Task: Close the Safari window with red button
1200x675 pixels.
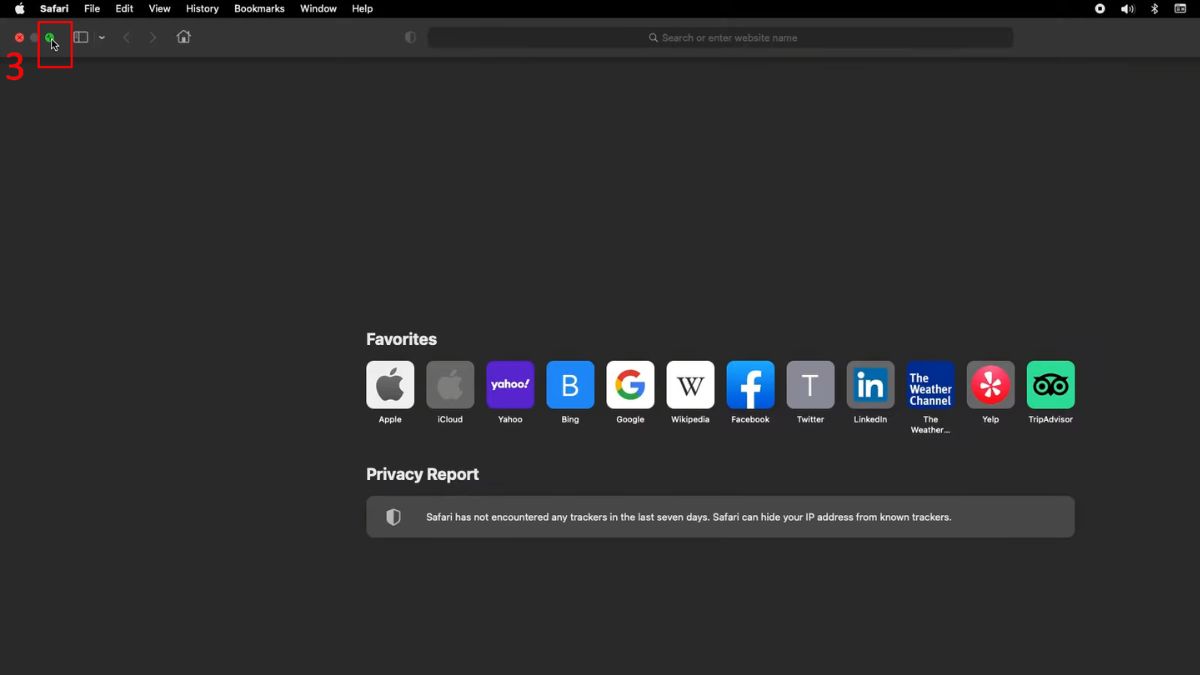Action: coord(19,37)
